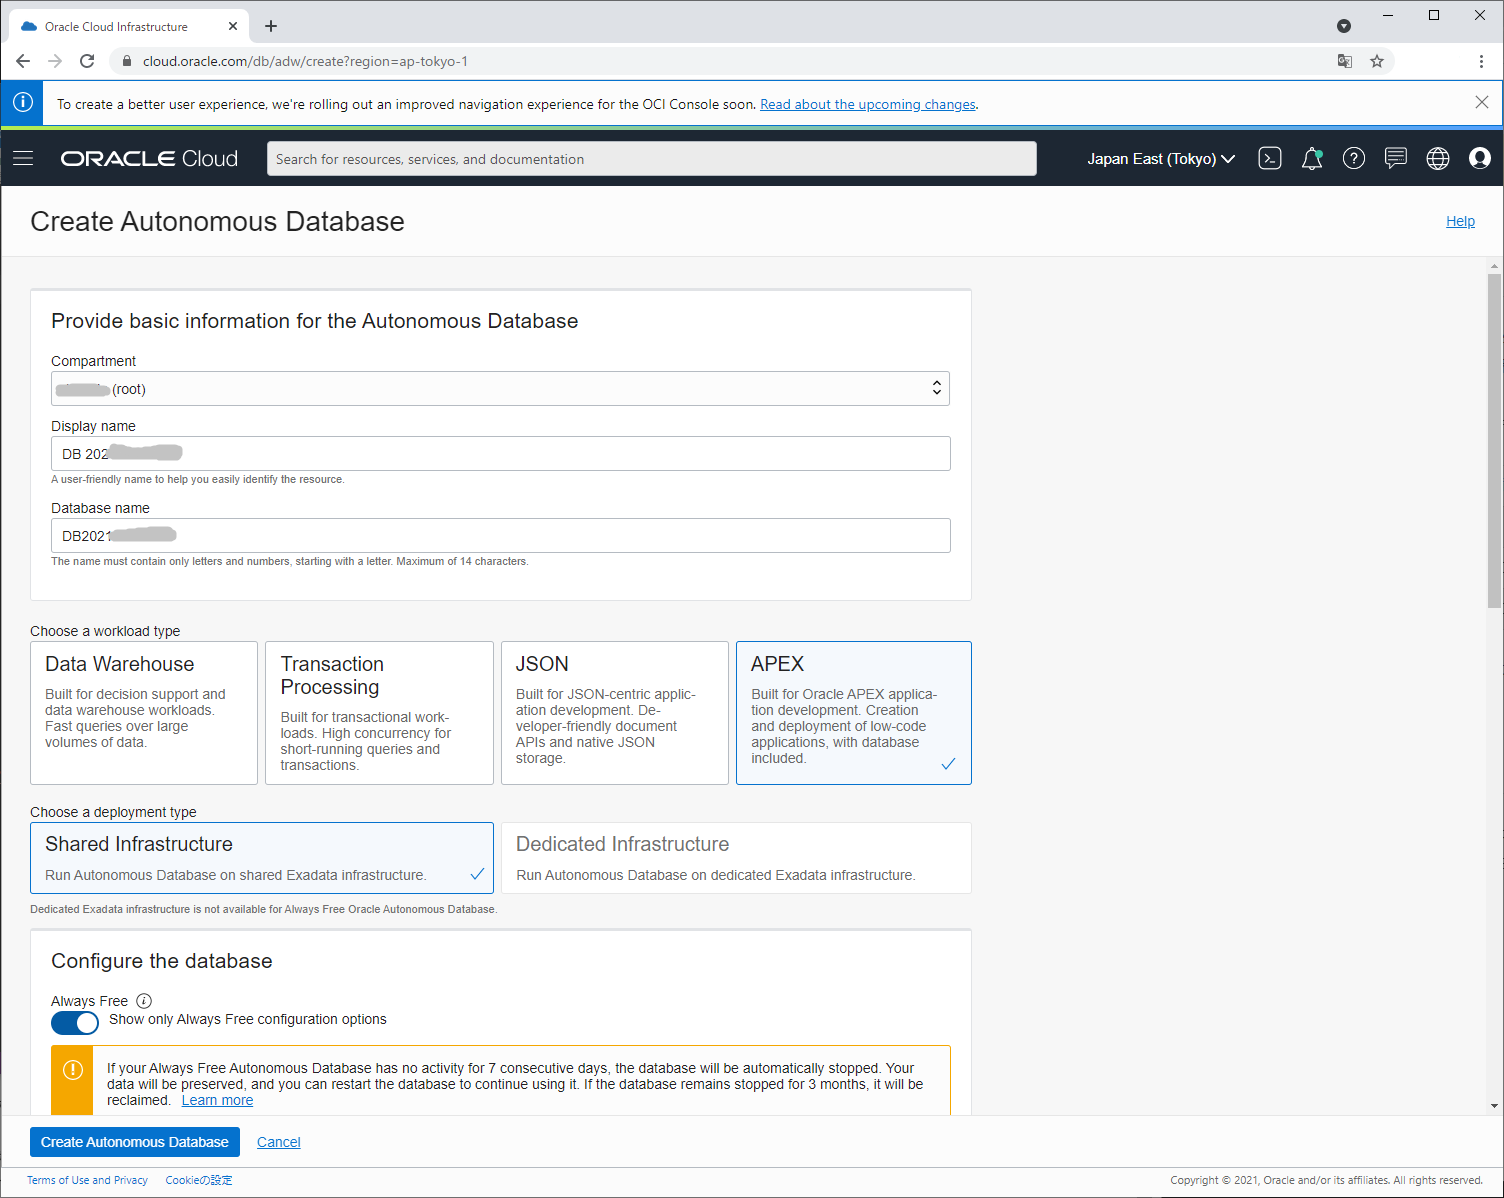
Task: Open Terms of Use and Privacy link
Action: [87, 1180]
